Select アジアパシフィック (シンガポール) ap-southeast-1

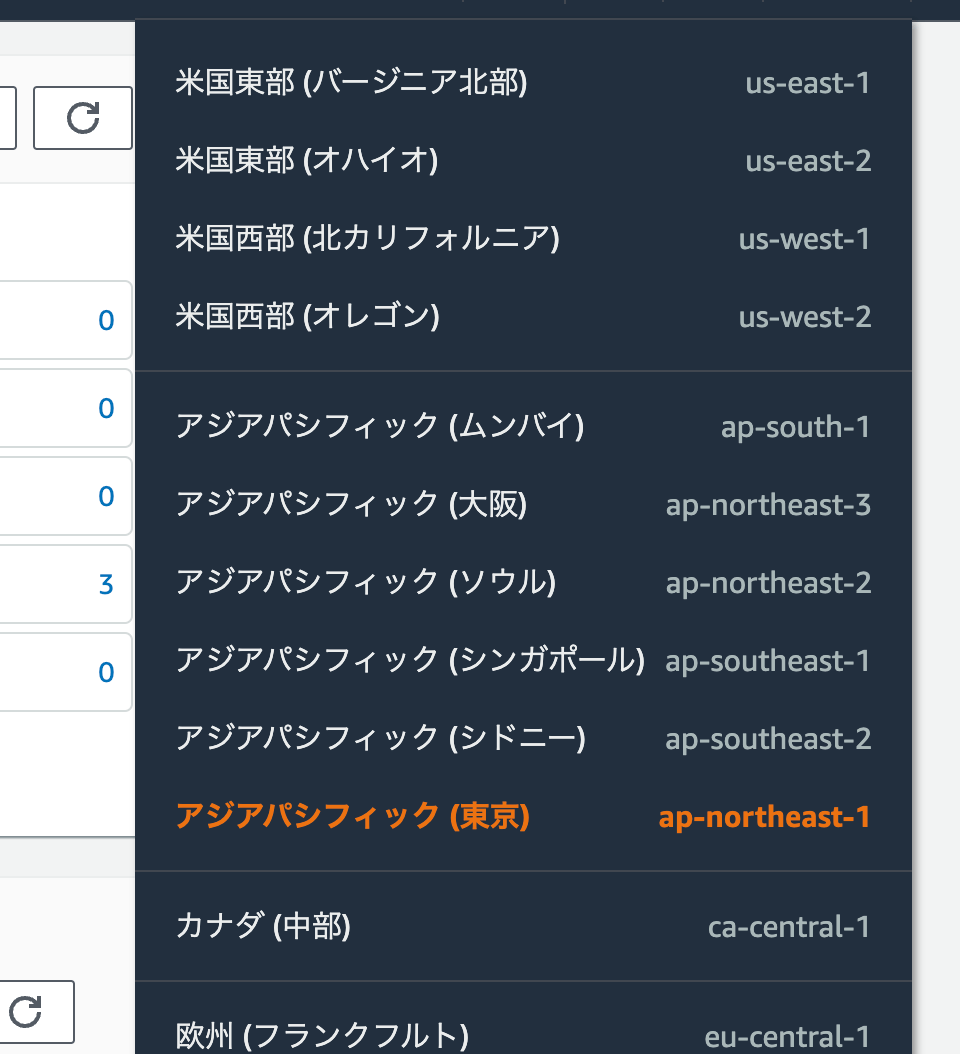523,661
